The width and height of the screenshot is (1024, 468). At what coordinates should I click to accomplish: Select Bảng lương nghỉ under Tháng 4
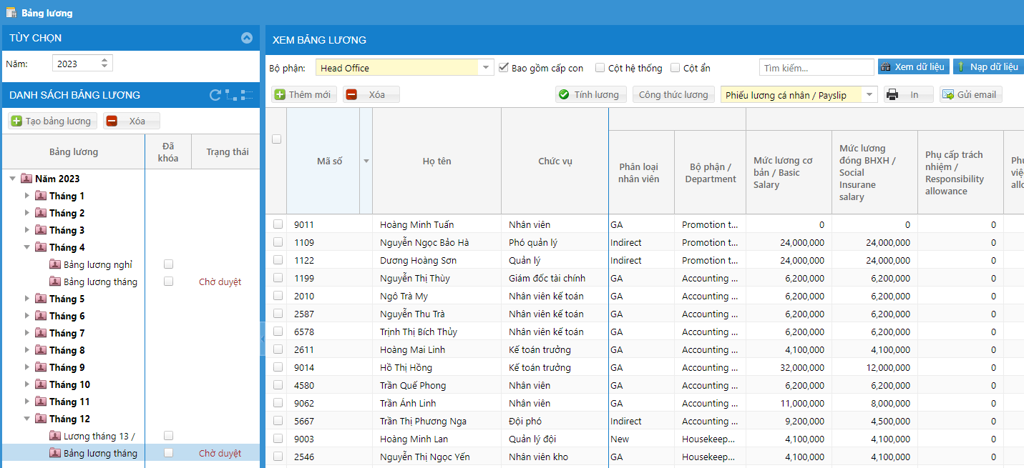pyautogui.click(x=98, y=264)
